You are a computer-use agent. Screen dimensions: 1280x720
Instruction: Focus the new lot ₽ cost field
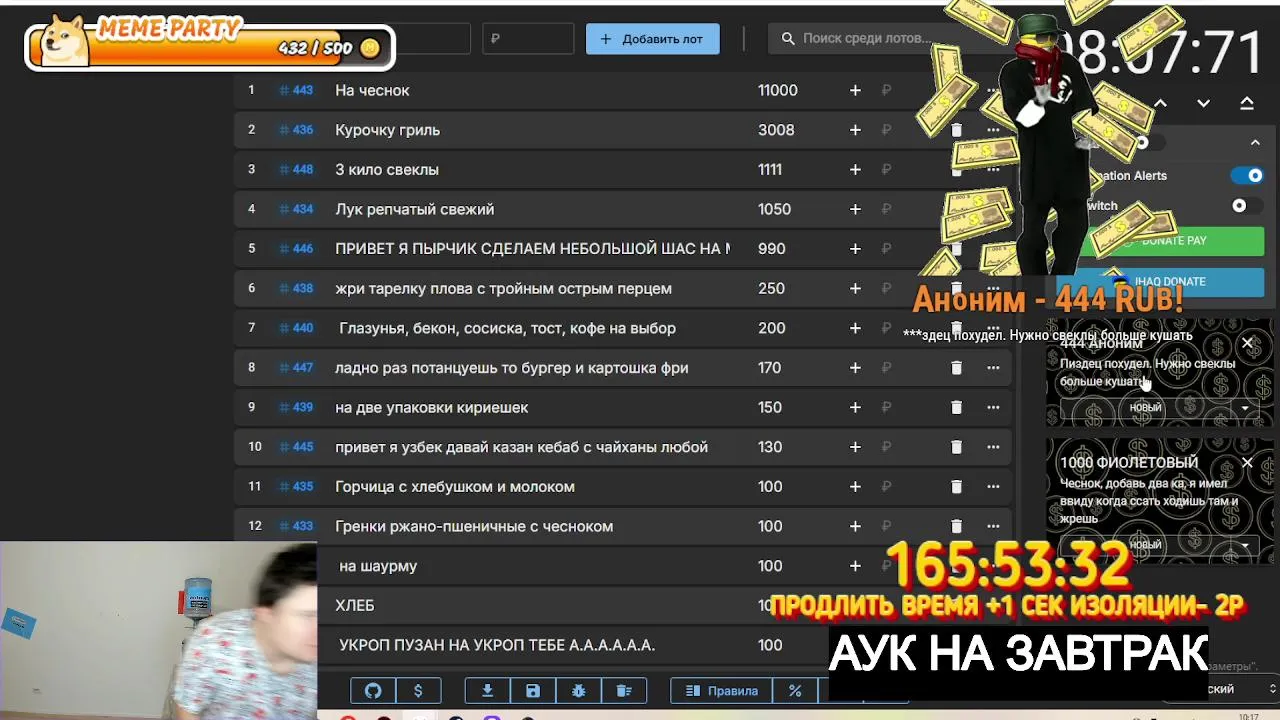point(527,39)
